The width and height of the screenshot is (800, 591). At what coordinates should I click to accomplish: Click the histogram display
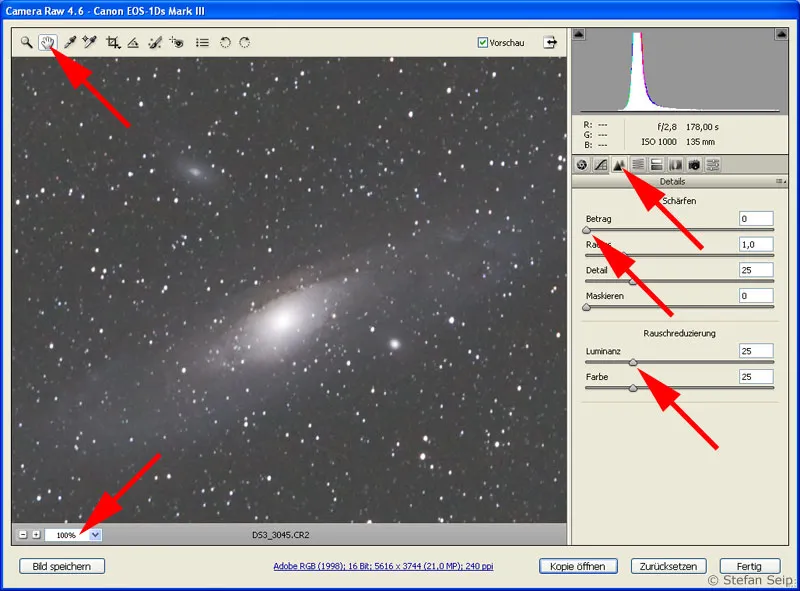[680, 71]
